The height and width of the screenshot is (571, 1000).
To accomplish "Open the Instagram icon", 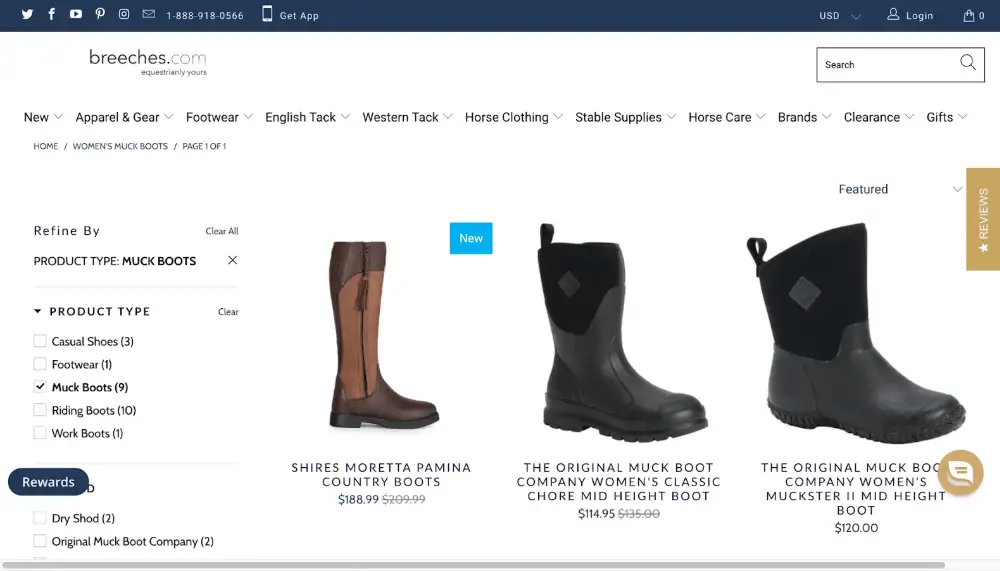I will point(124,14).
